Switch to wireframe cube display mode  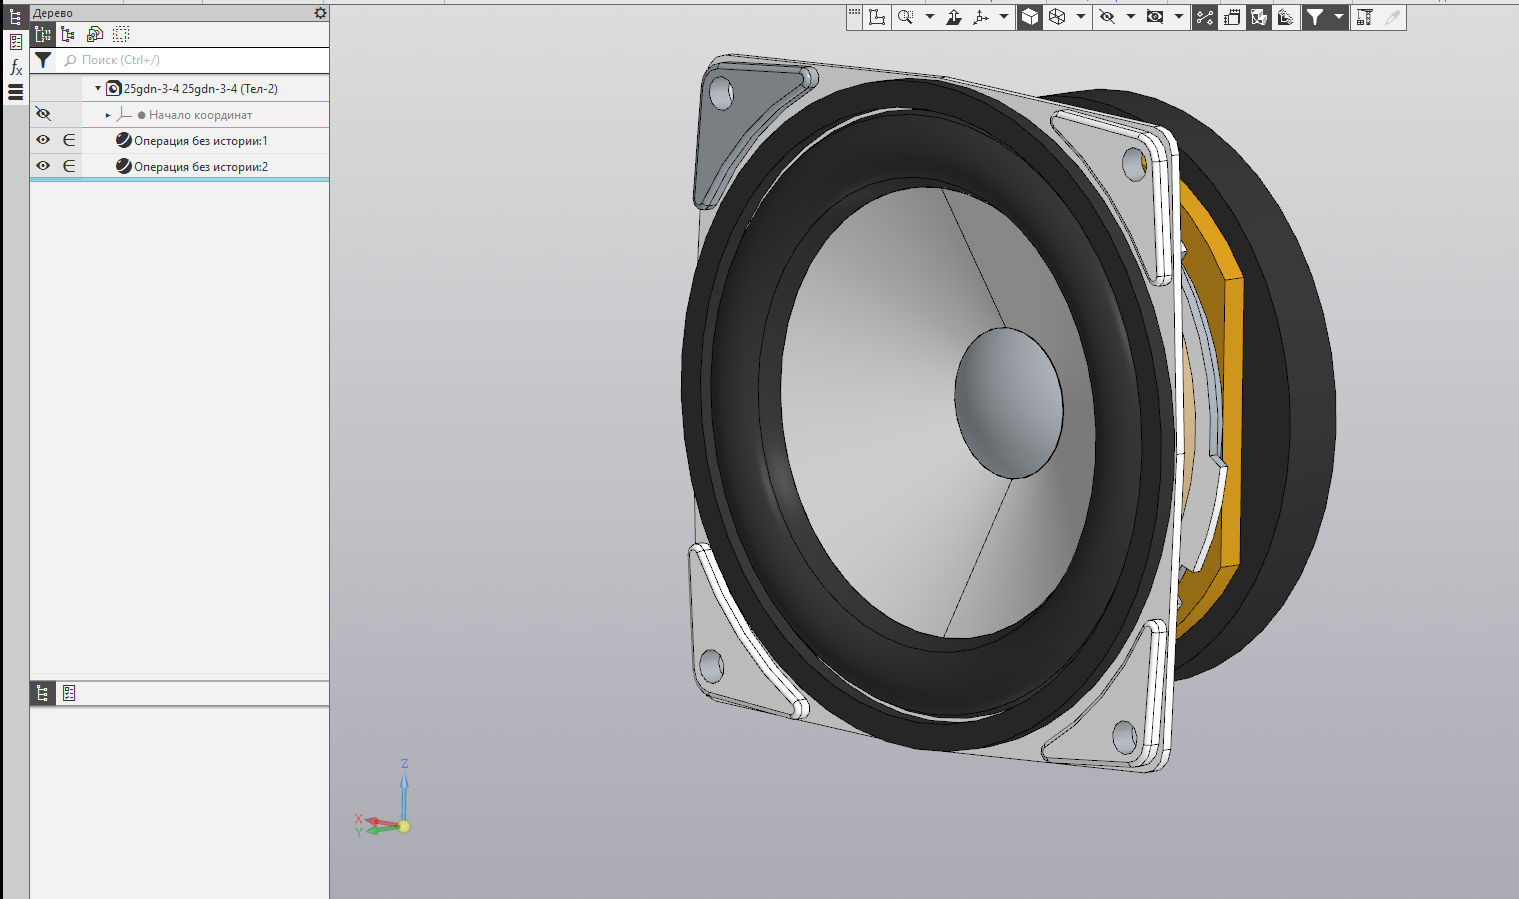point(1057,17)
